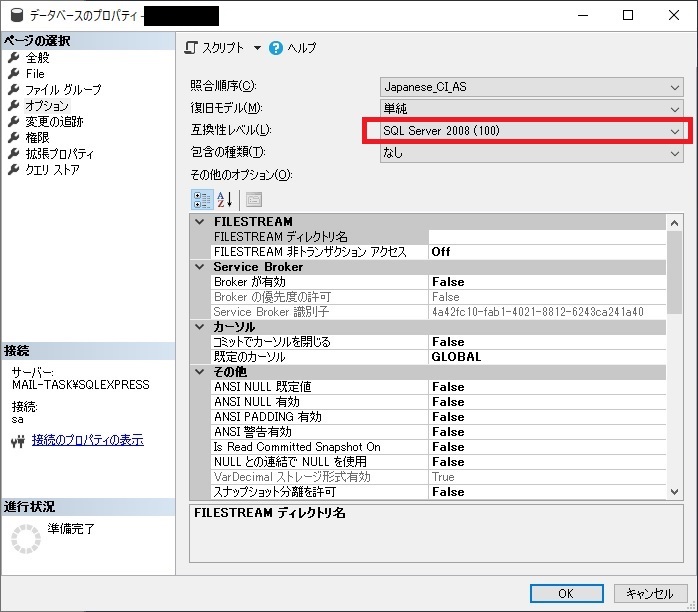Switch to the クエリ ストア page
Screen dimensions: 698x612
tap(52, 170)
